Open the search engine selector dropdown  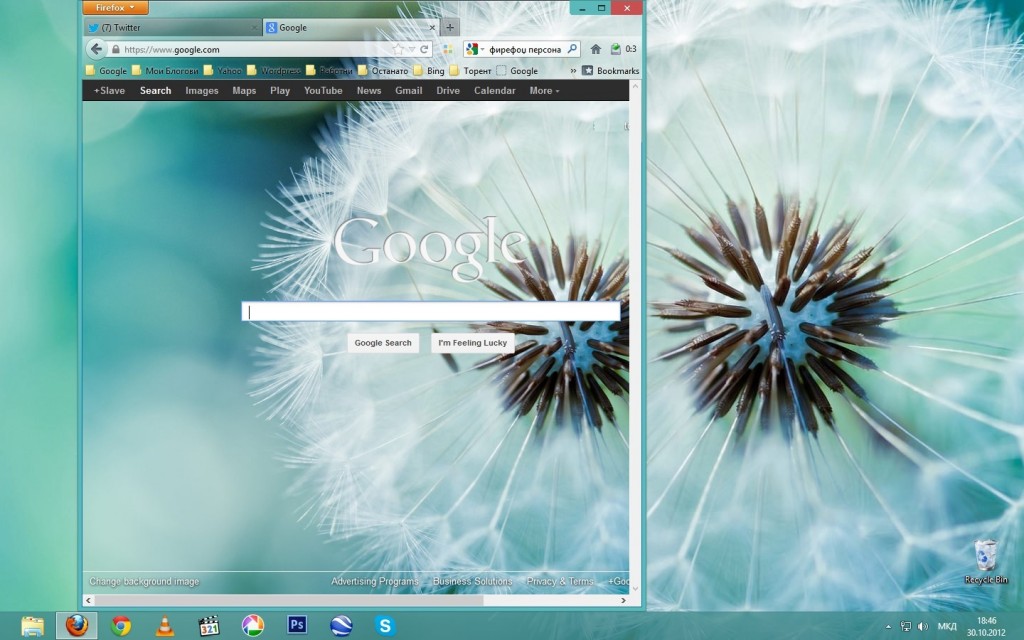[x=475, y=49]
